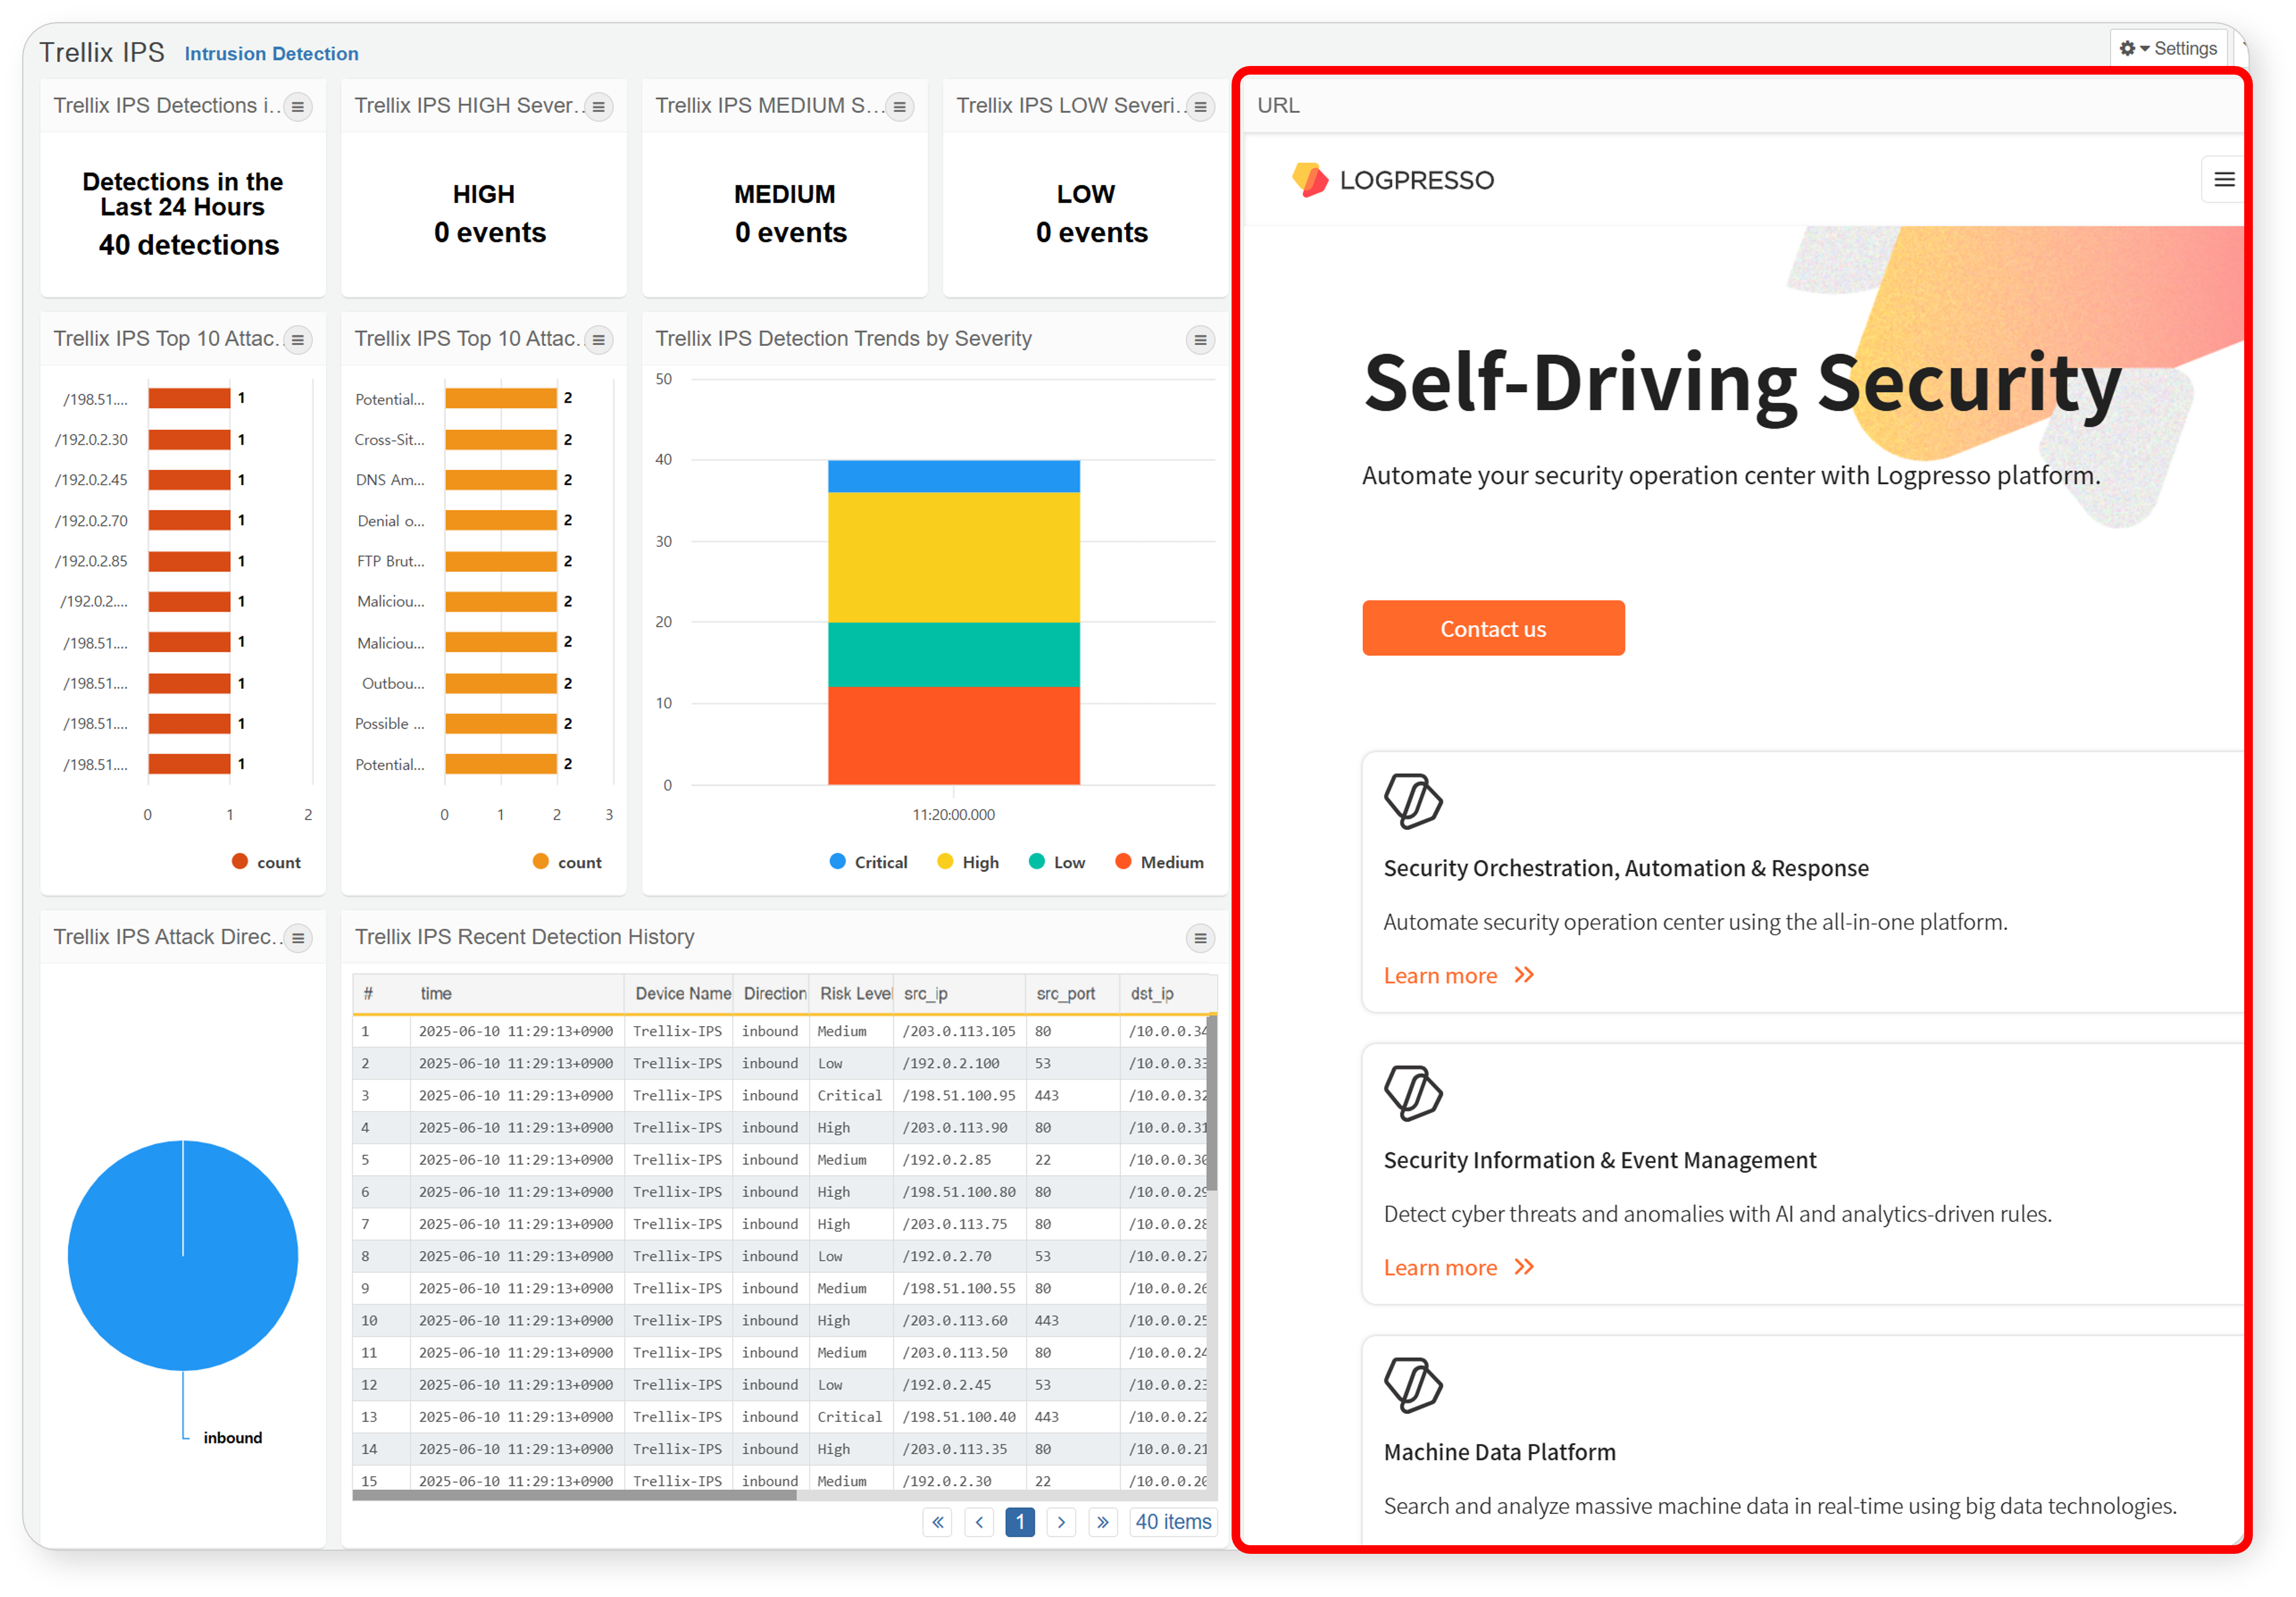Toggle count legend in attack names chart

point(567,862)
